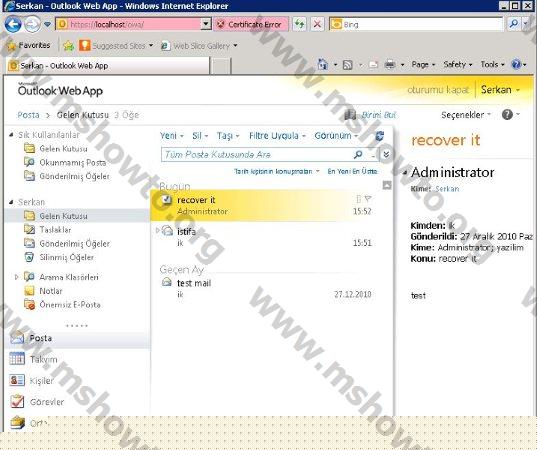Expand the Arama Klasörleri folder tree
Viewport: 537px width, 450px height.
coord(16,277)
